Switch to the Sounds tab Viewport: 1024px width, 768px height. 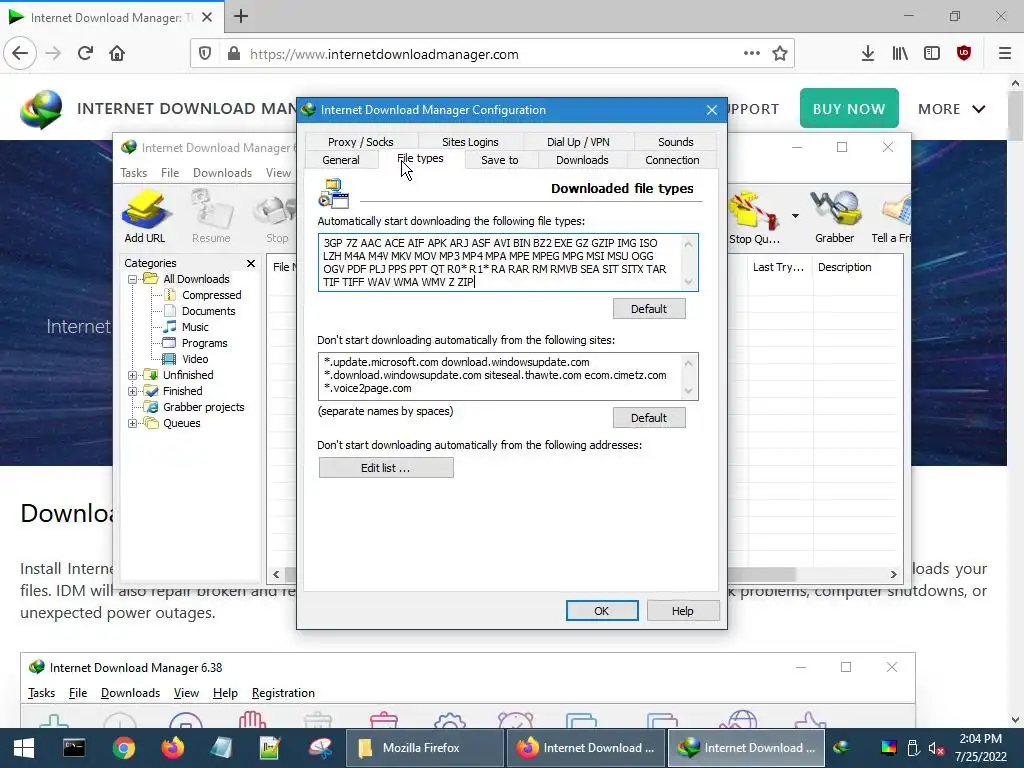[x=675, y=142]
